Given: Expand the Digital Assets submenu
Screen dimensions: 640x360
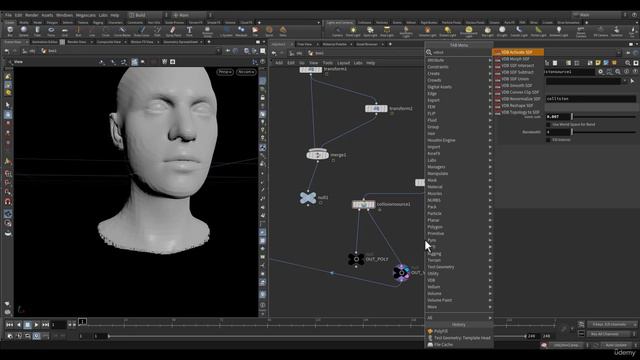Looking at the screenshot, I should click(459, 87).
